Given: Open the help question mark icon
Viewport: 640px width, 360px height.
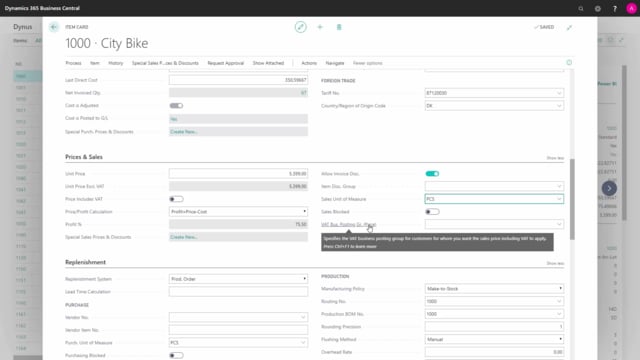Looking at the screenshot, I should (615, 8).
